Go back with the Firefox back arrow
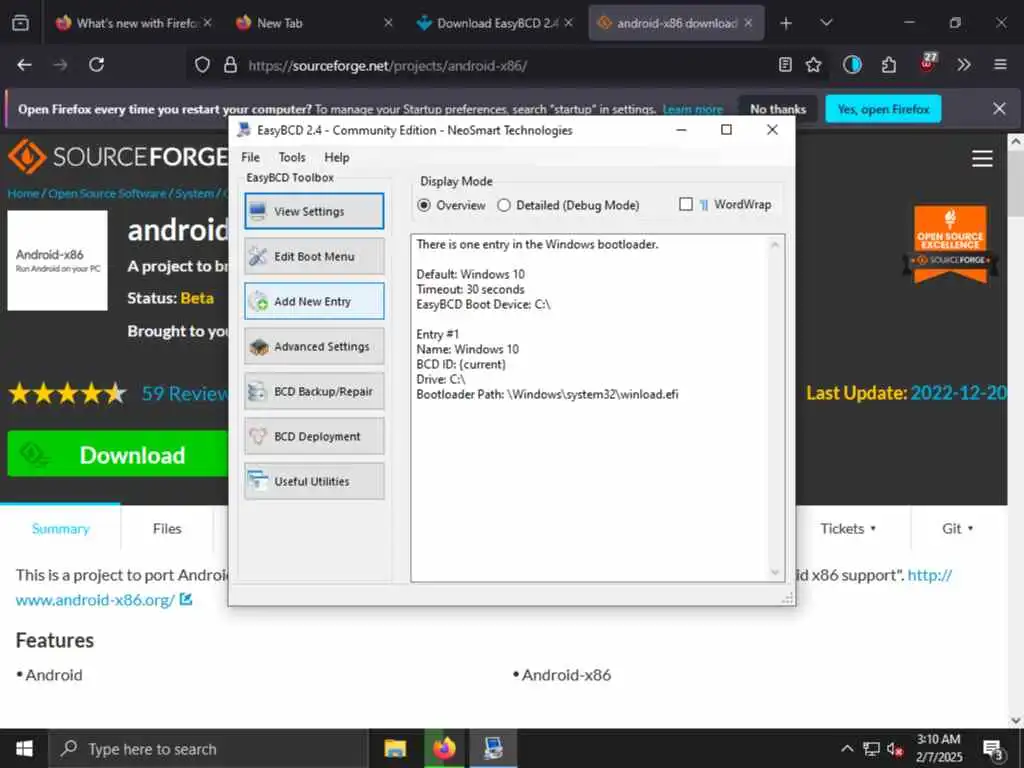Image resolution: width=1024 pixels, height=768 pixels. tap(25, 65)
